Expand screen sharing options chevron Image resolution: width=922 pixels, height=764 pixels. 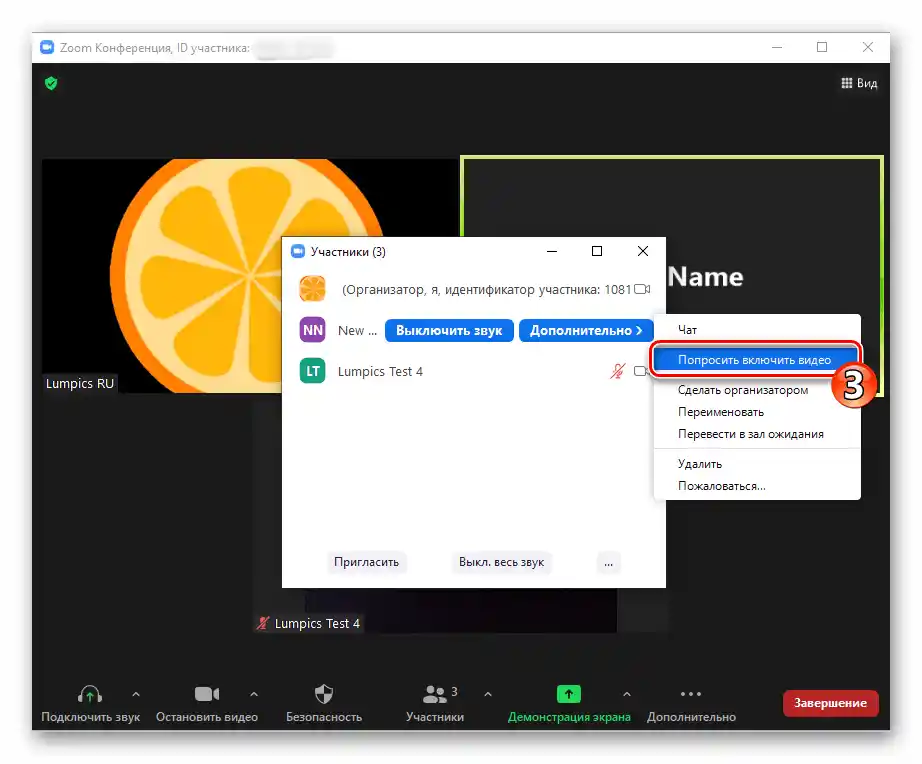tap(626, 693)
